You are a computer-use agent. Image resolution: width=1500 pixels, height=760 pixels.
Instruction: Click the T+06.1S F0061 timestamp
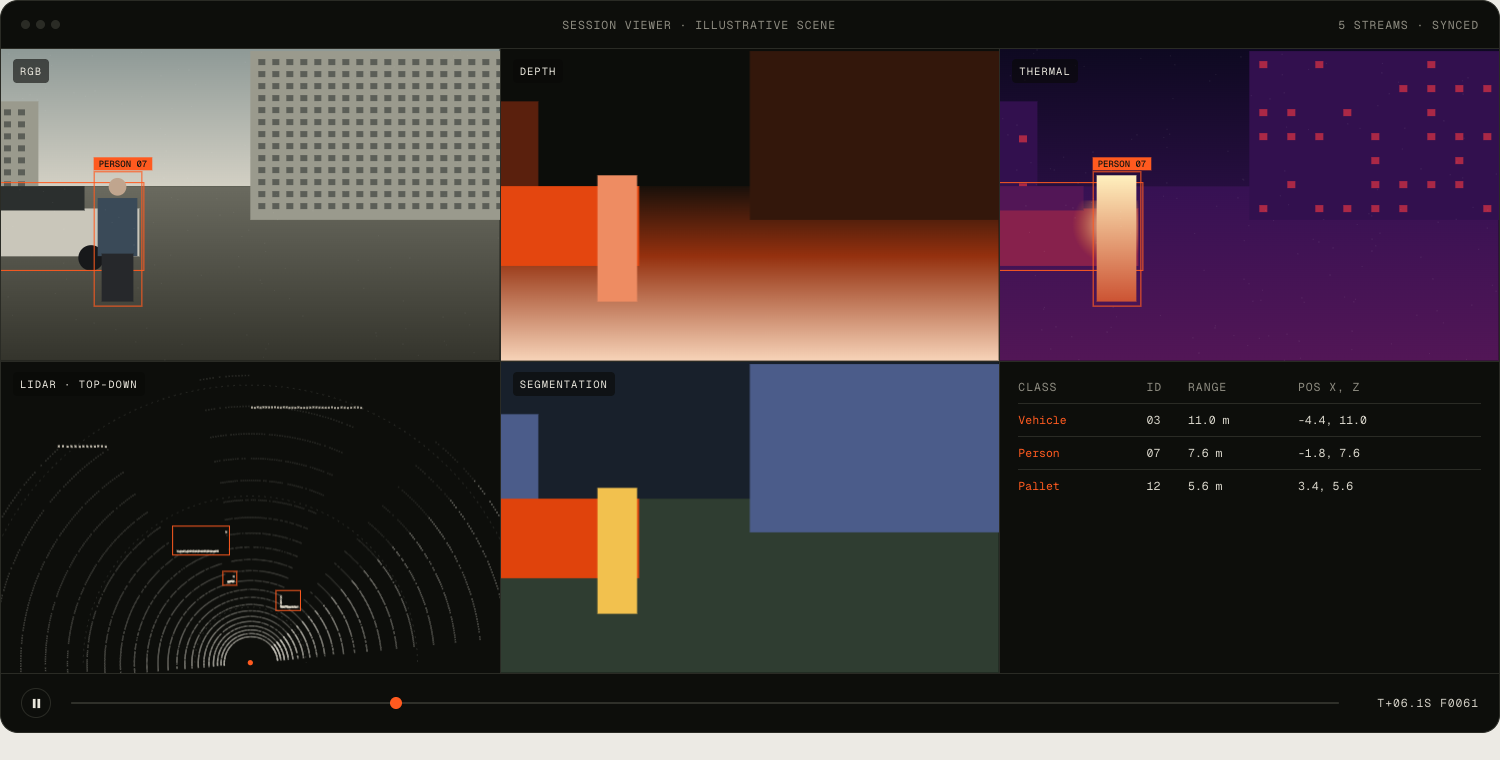pyautogui.click(x=1428, y=703)
